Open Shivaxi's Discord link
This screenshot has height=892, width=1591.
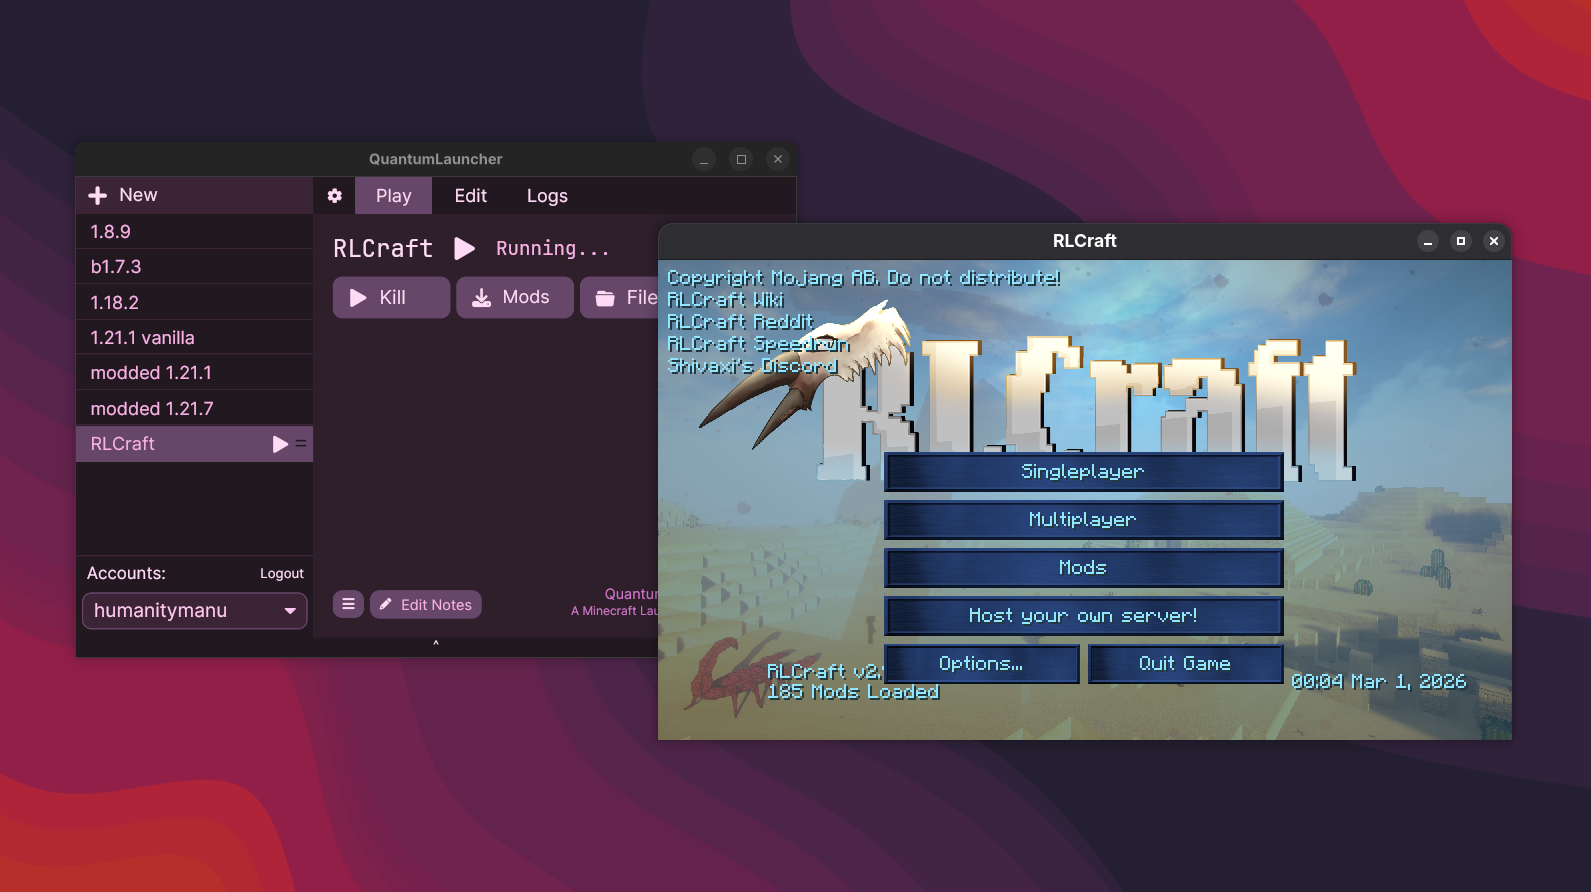[752, 365]
